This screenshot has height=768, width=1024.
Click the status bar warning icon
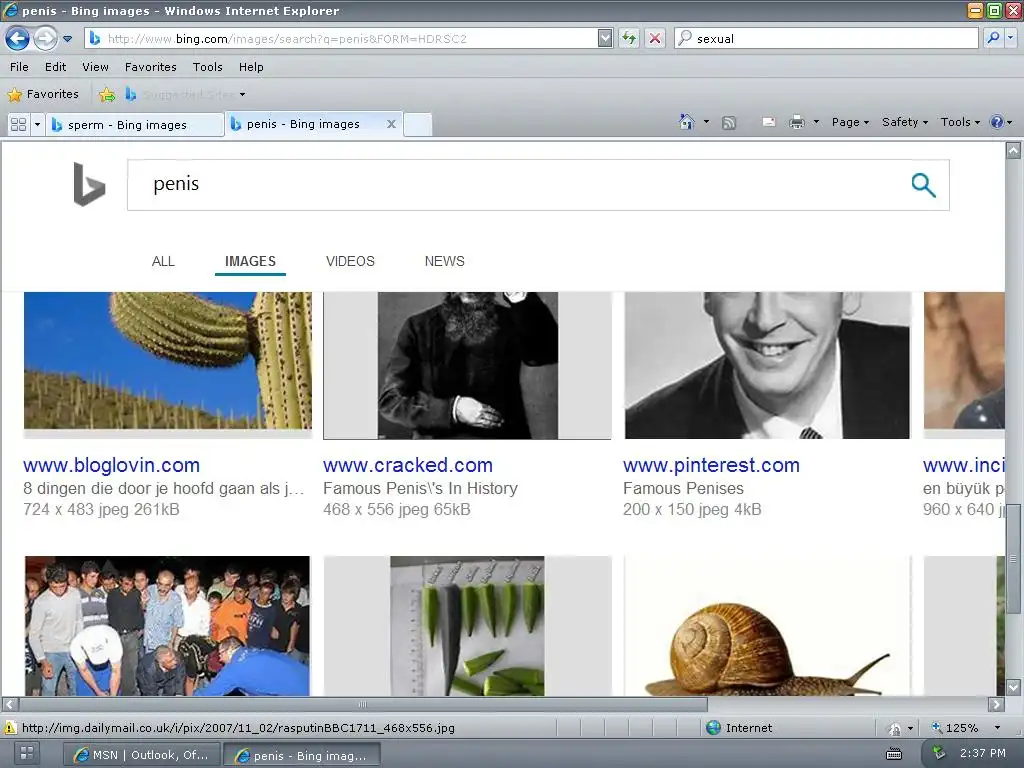pyautogui.click(x=10, y=728)
